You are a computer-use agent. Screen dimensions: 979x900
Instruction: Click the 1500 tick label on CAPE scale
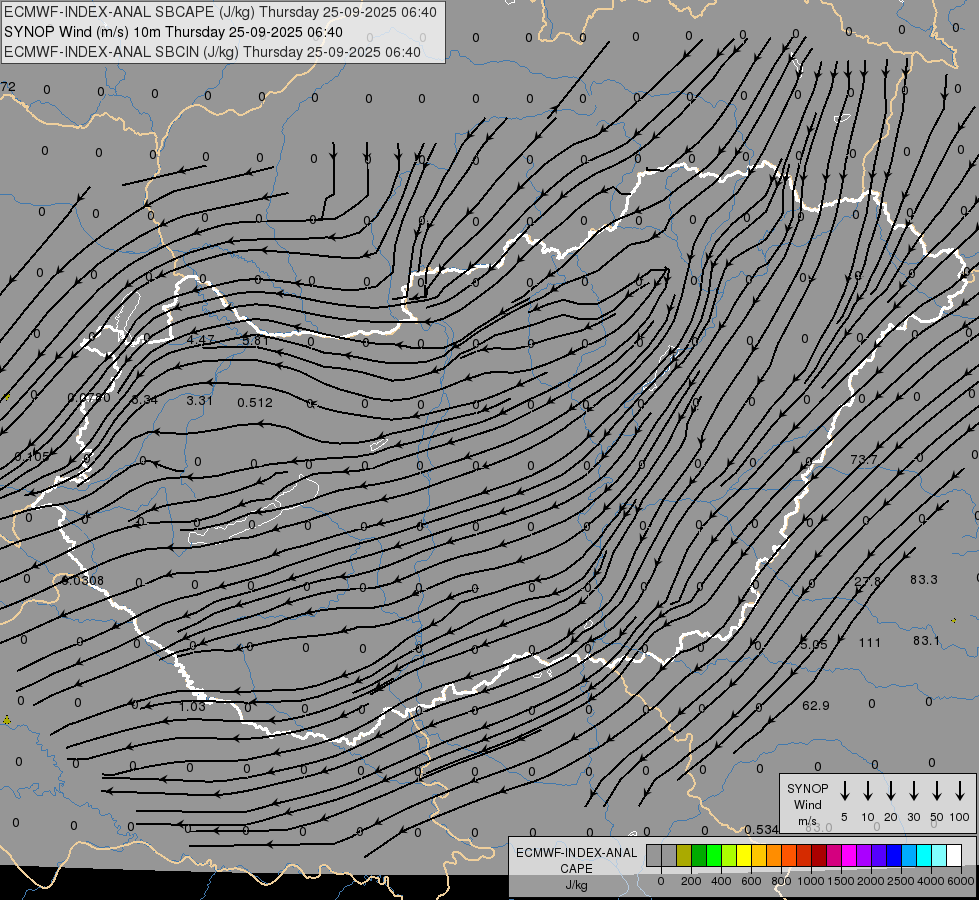[x=840, y=881]
